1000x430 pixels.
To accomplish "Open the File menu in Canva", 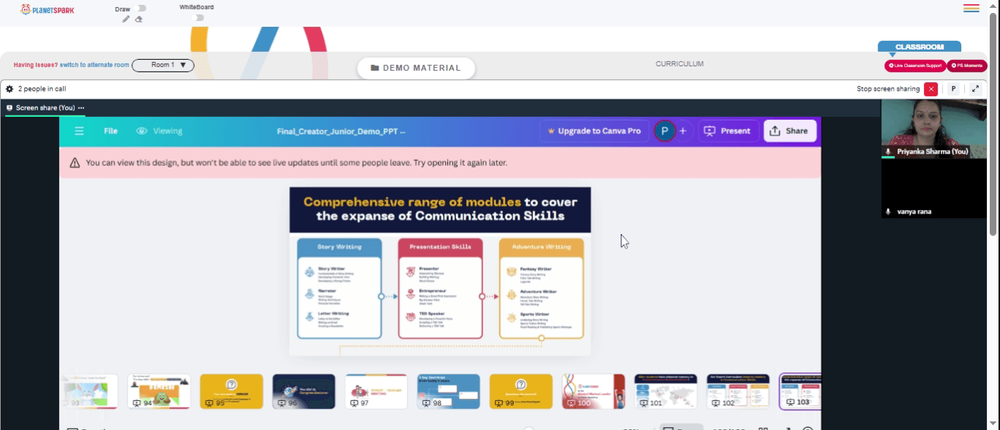I will (x=111, y=131).
